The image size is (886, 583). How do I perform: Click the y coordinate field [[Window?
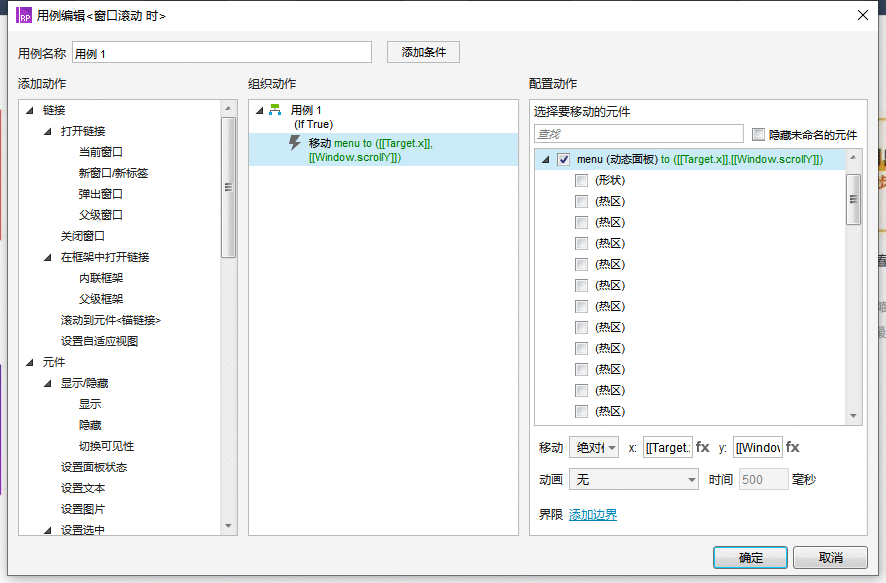[x=758, y=447]
